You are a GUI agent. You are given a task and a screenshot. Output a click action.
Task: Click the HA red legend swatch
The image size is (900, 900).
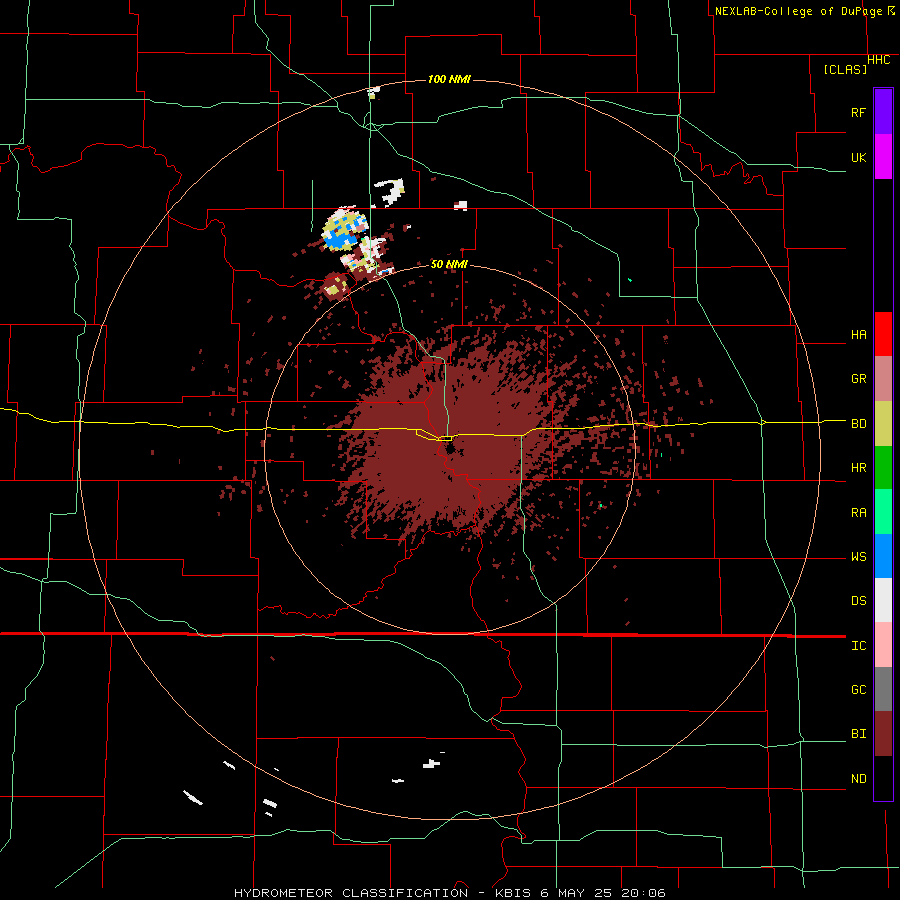[x=883, y=334]
